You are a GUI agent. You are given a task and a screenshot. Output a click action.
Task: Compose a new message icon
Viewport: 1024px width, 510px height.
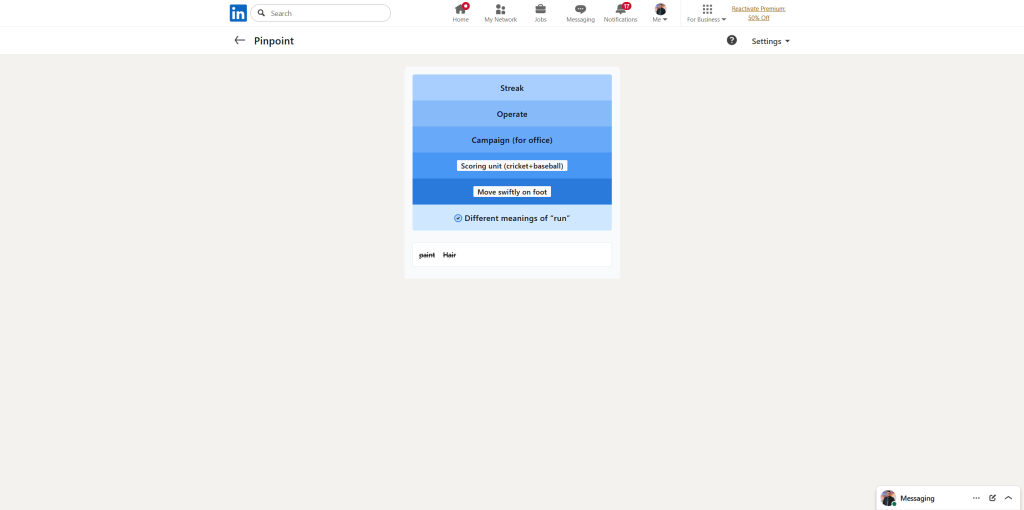(993, 498)
